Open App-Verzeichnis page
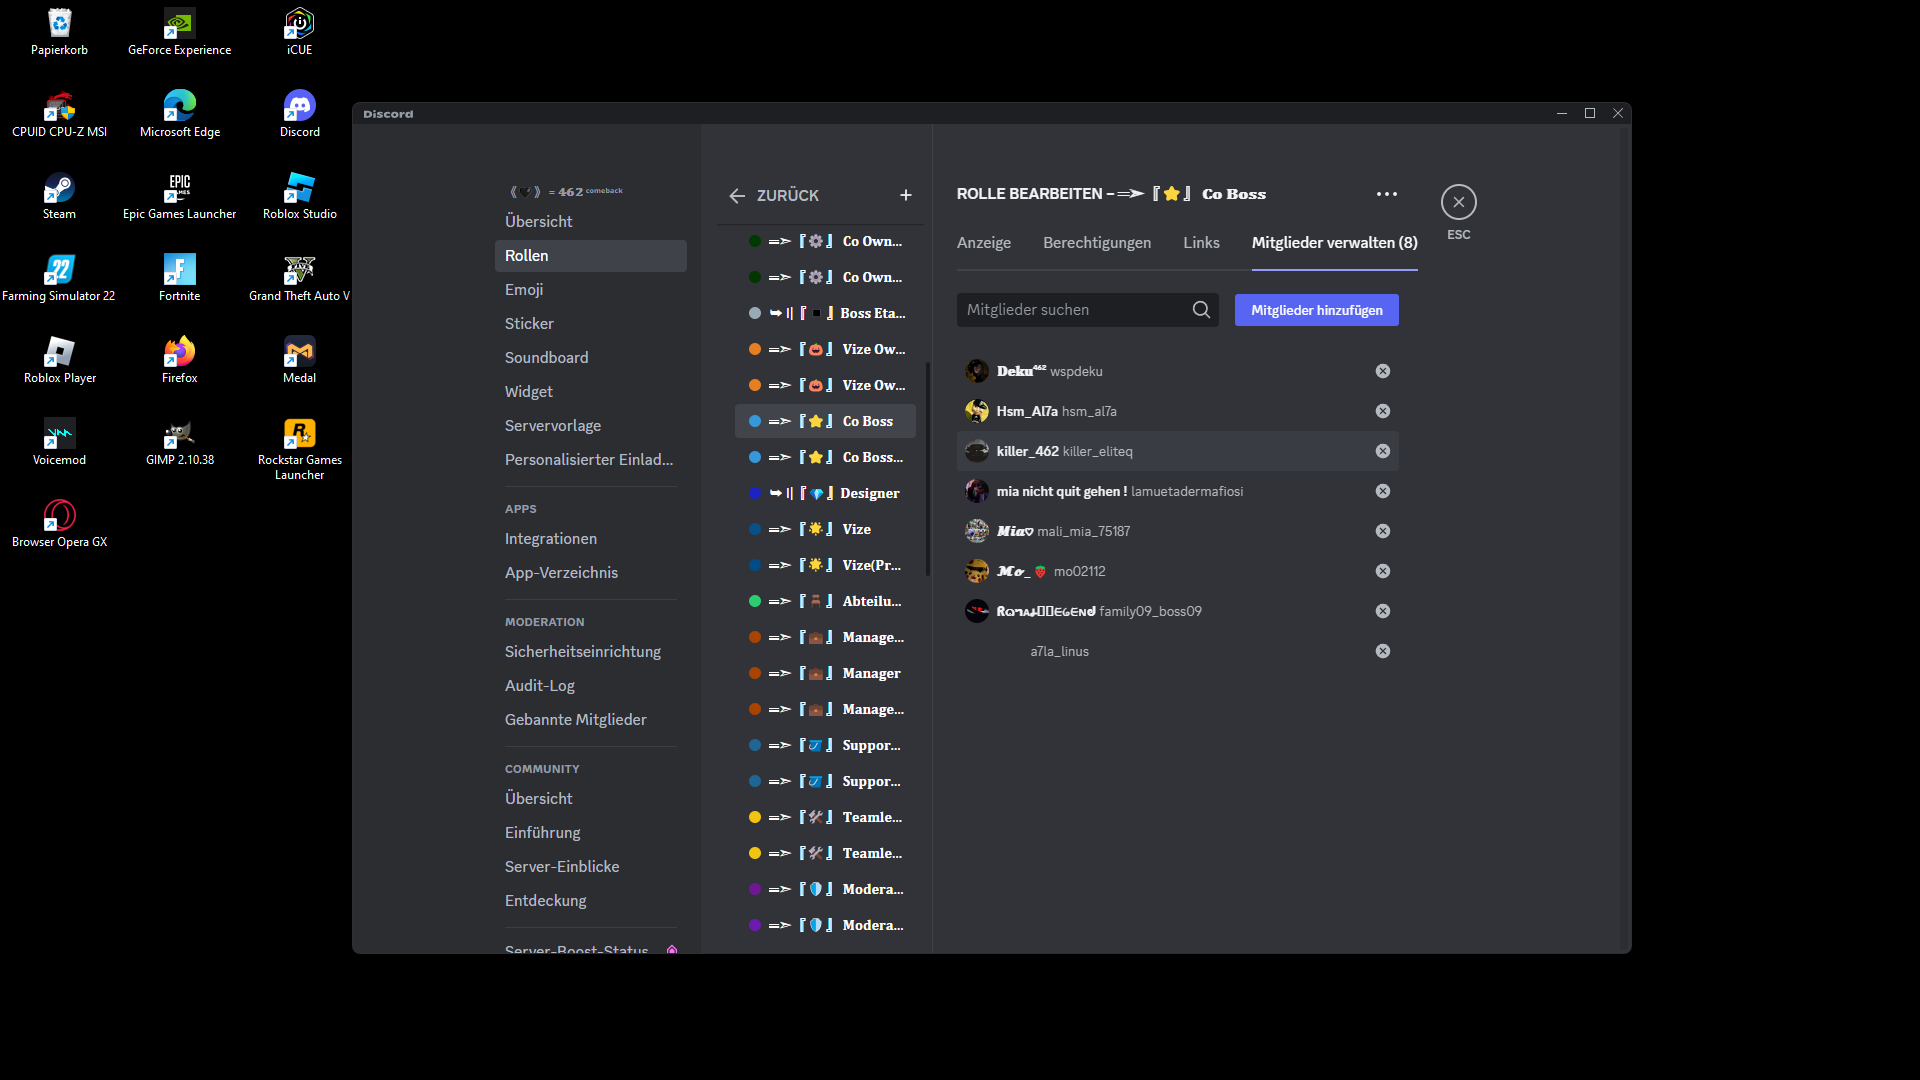Viewport: 1920px width, 1080px height. (590, 573)
